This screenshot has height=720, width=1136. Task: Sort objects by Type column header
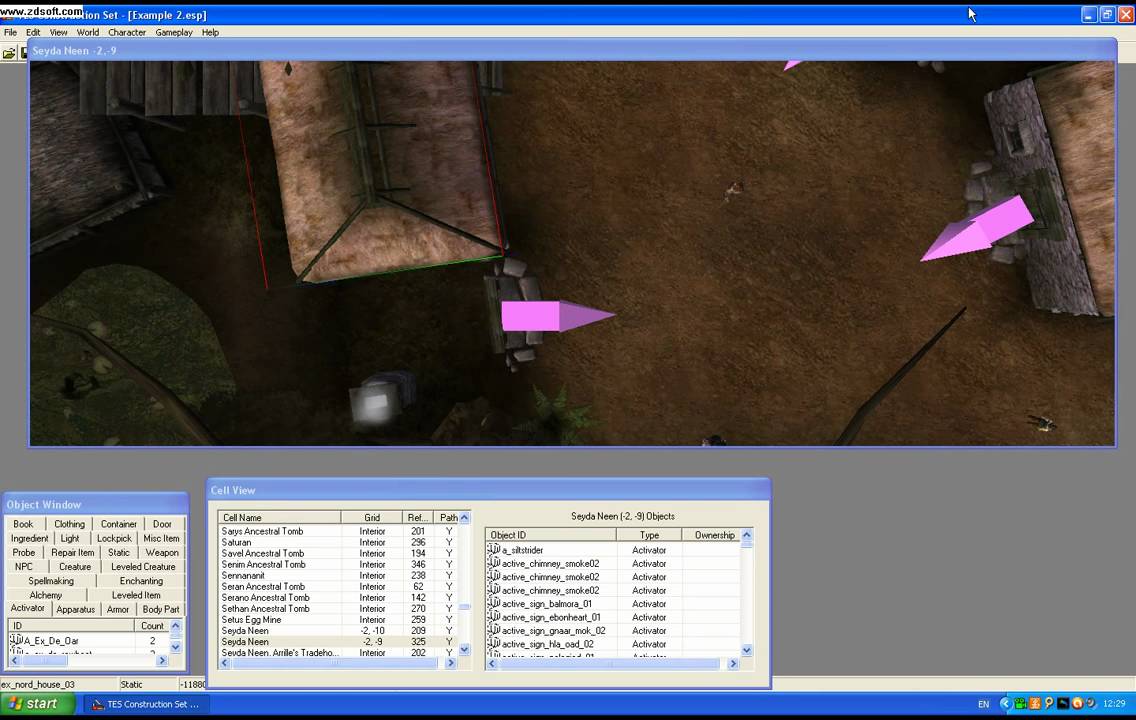(x=649, y=535)
